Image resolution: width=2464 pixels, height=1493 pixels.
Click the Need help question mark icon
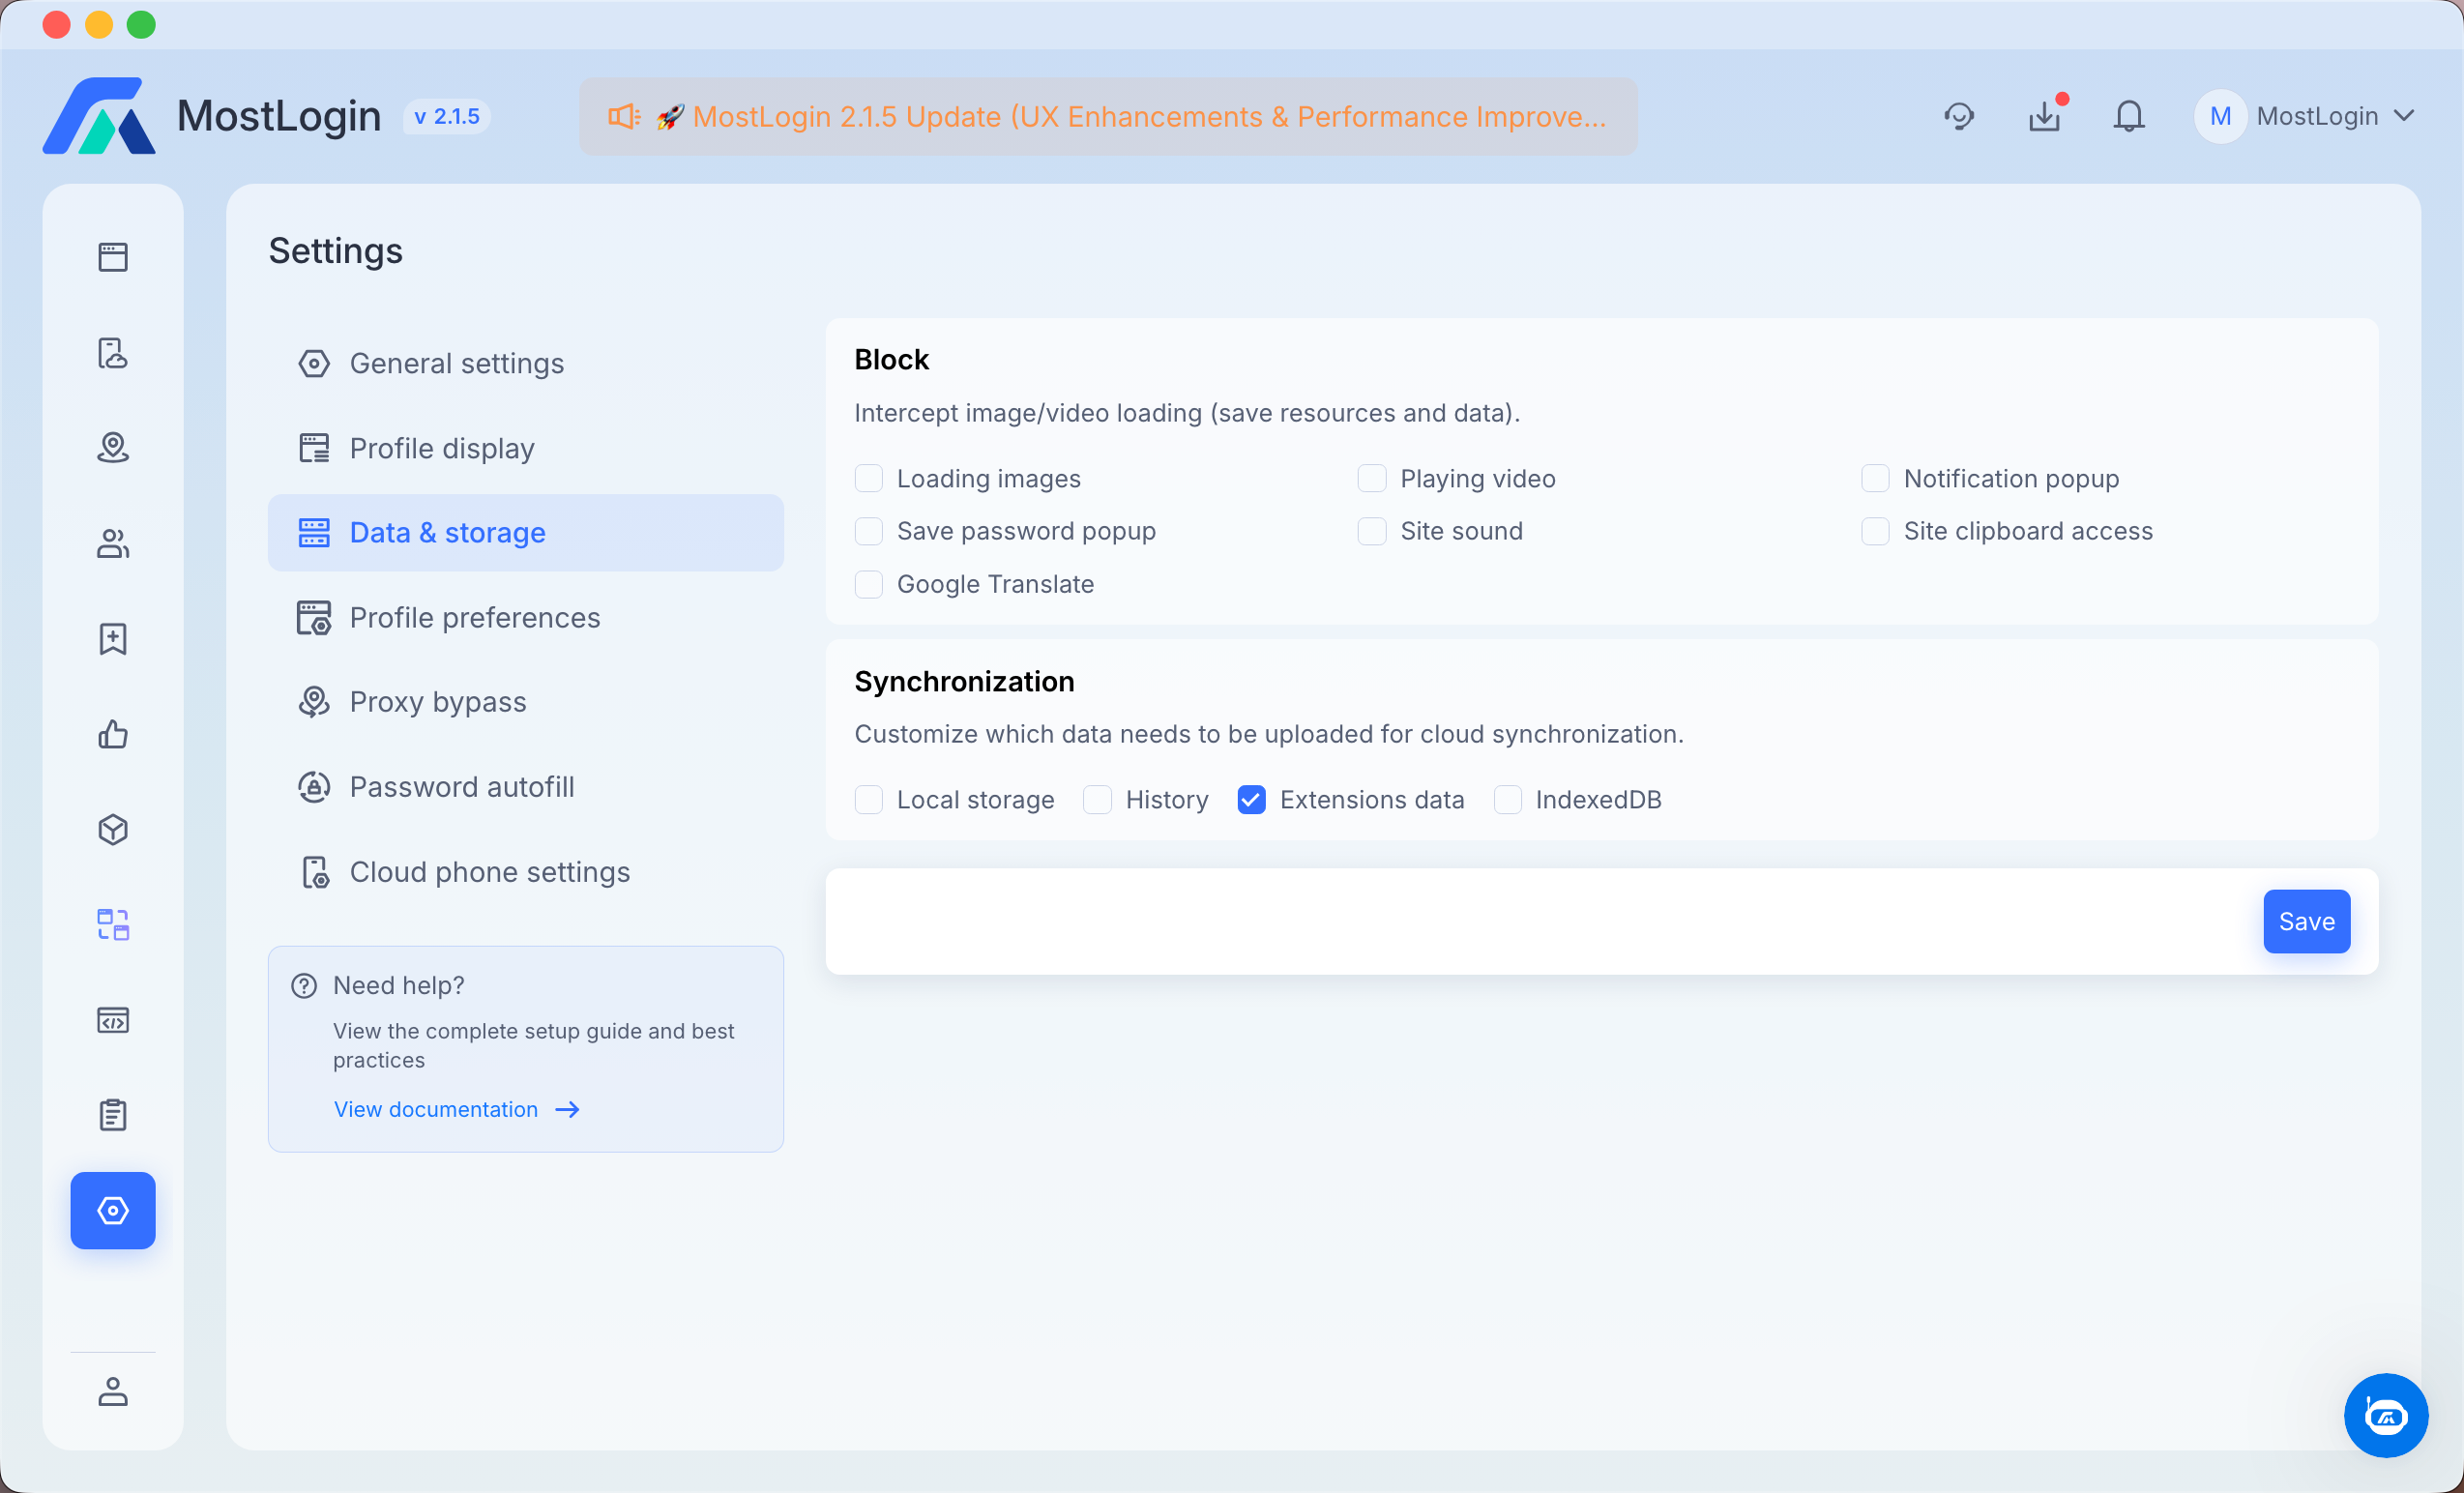(x=304, y=986)
